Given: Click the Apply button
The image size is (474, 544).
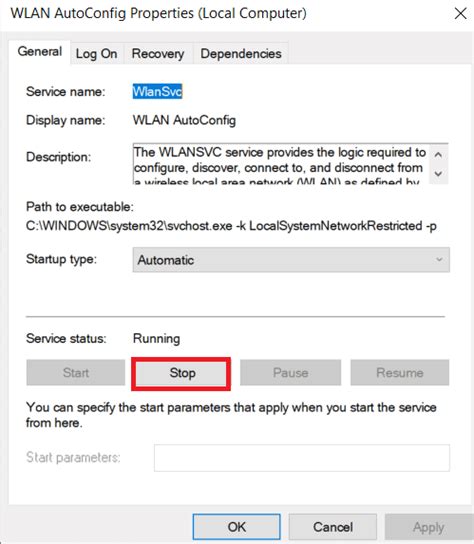Looking at the screenshot, I should pos(429,527).
